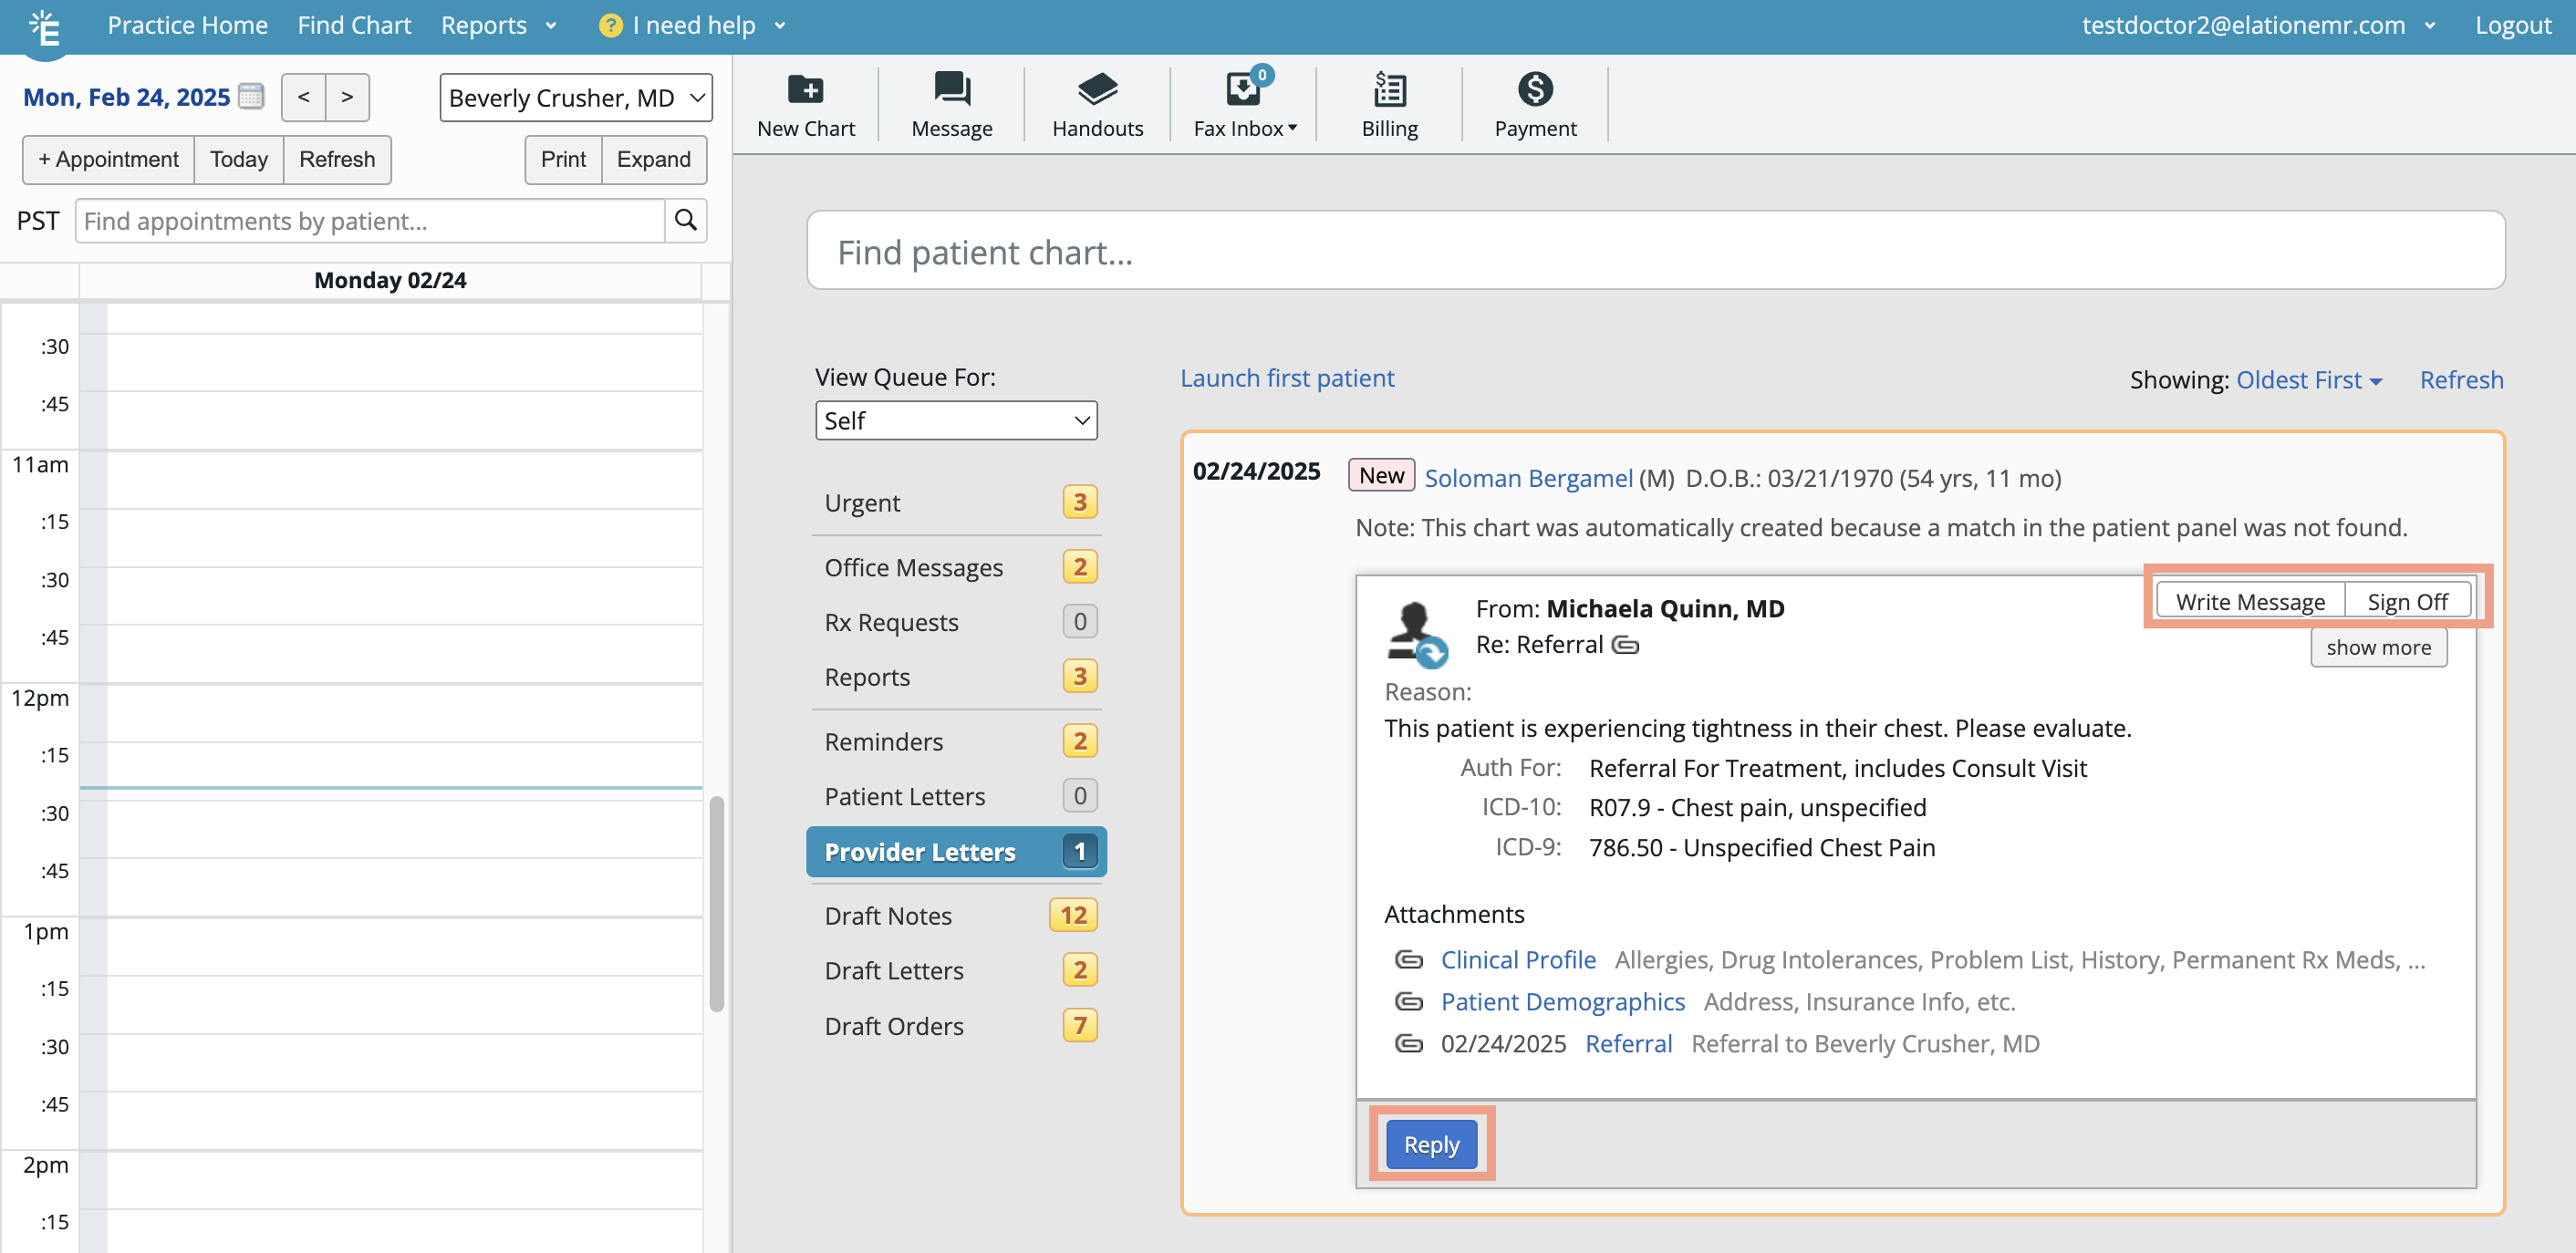The height and width of the screenshot is (1253, 2576).
Task: Click the Fax Inbox tray icon
Action: click(1242, 89)
